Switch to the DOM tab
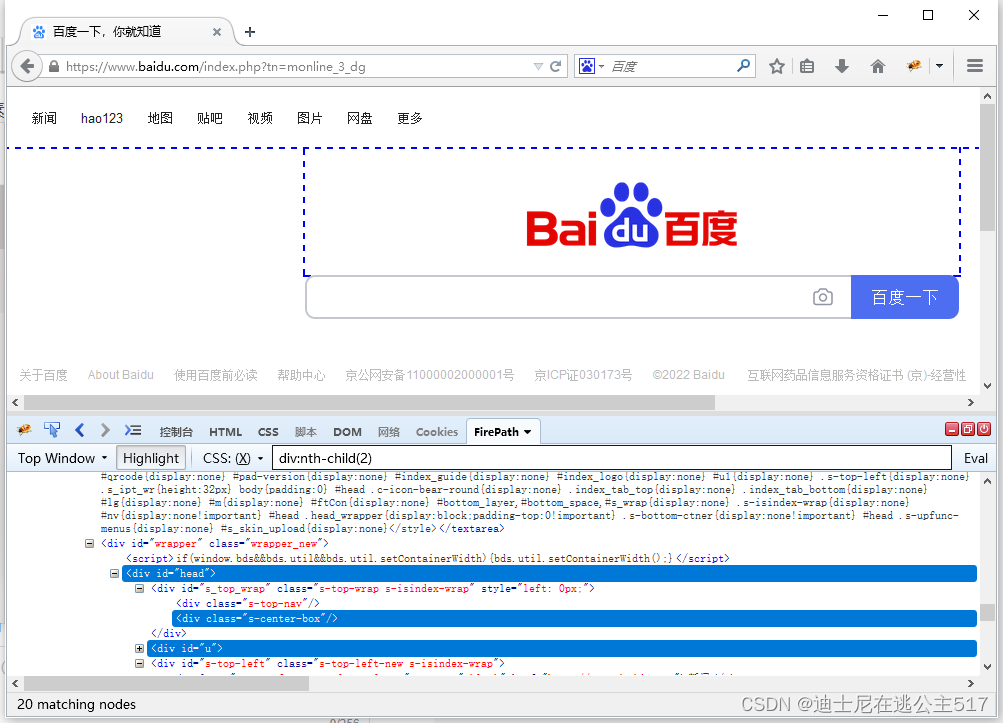The height and width of the screenshot is (723, 1003). 347,432
